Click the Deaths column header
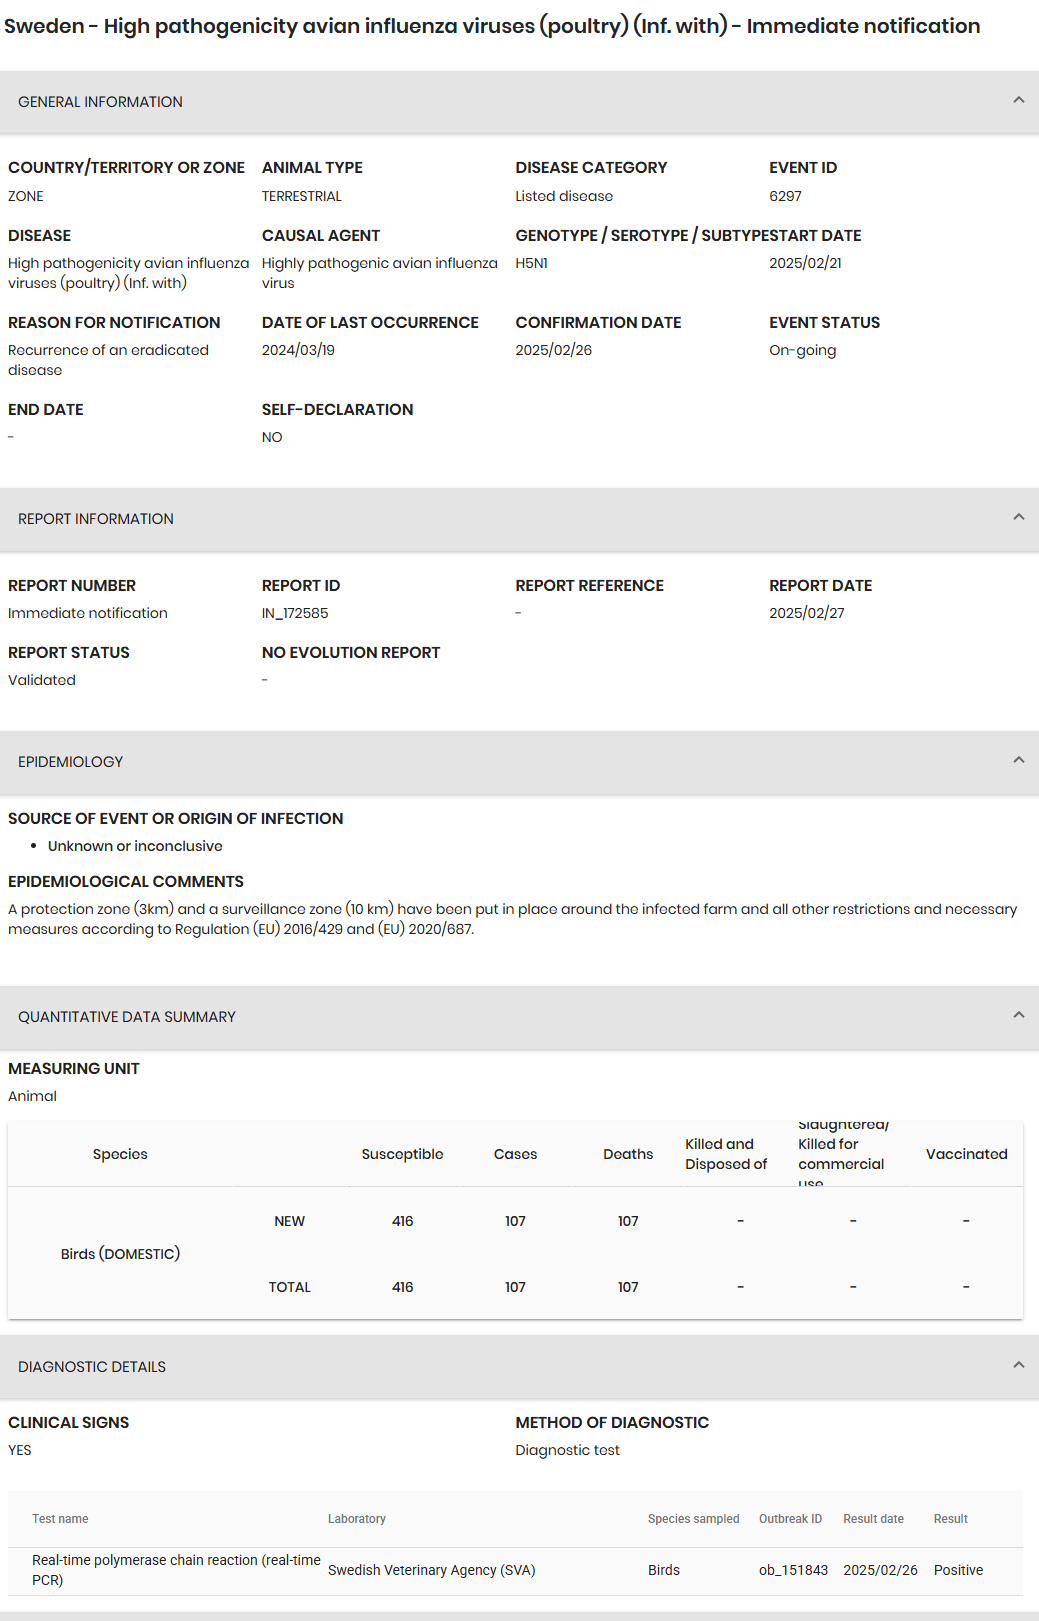The height and width of the screenshot is (1621, 1039). (x=628, y=1154)
